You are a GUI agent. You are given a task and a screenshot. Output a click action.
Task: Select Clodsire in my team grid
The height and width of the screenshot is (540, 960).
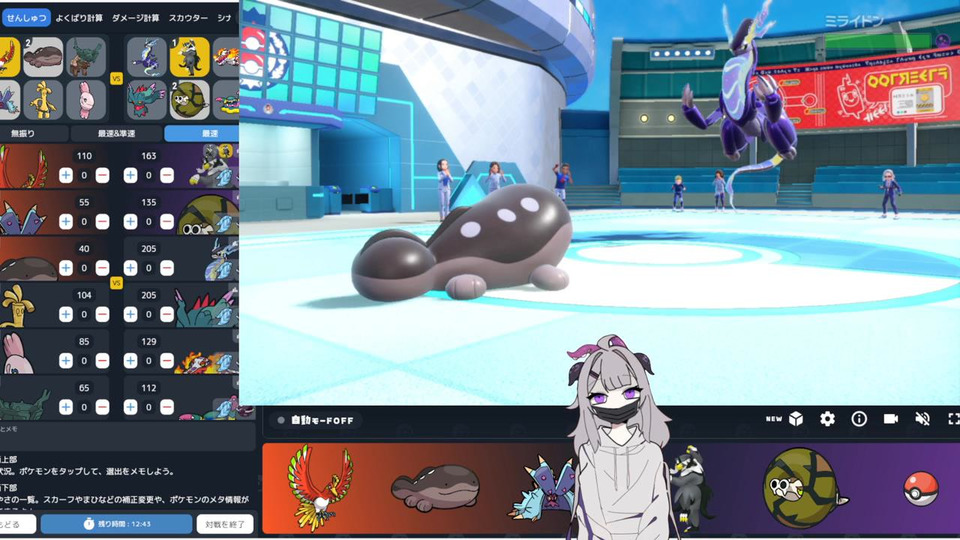coord(43,57)
